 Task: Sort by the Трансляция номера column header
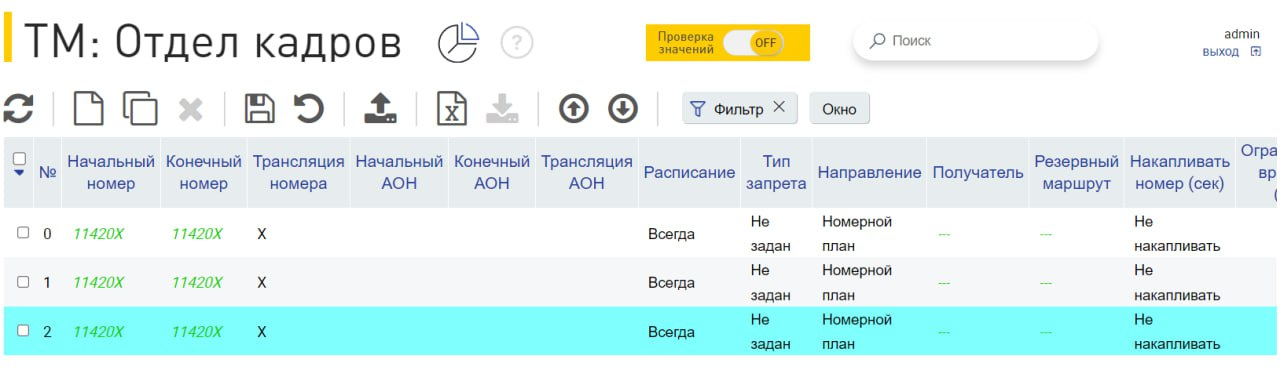click(x=298, y=172)
